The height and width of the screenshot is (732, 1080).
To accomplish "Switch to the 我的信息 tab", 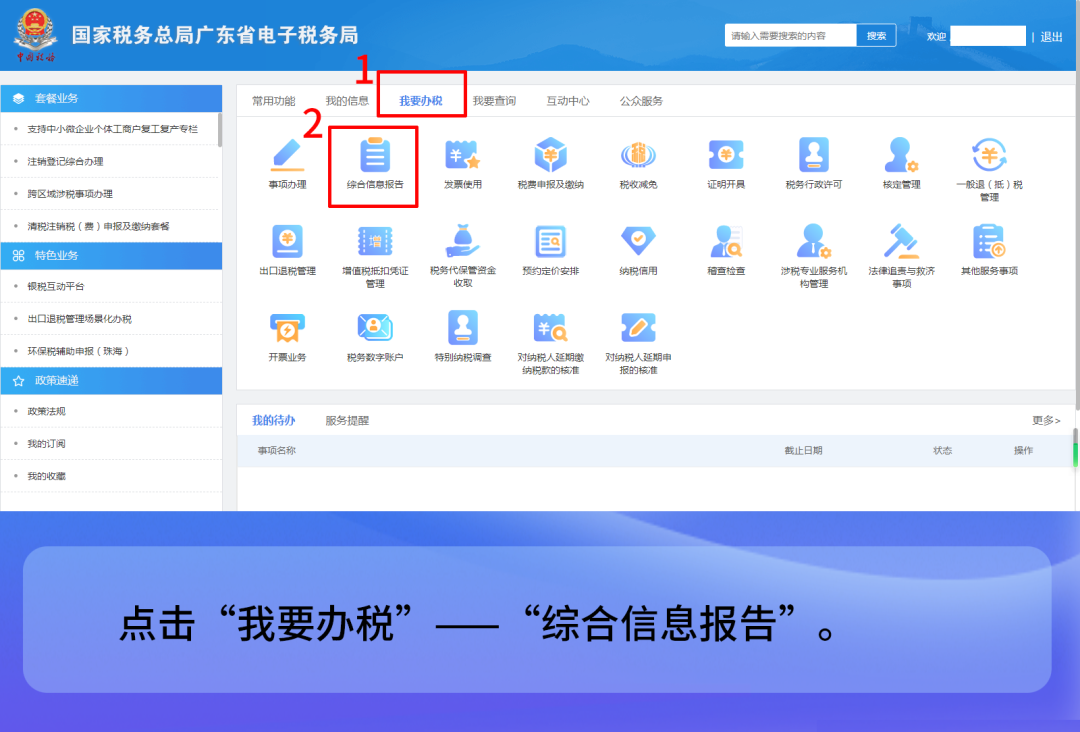I will pos(347,101).
